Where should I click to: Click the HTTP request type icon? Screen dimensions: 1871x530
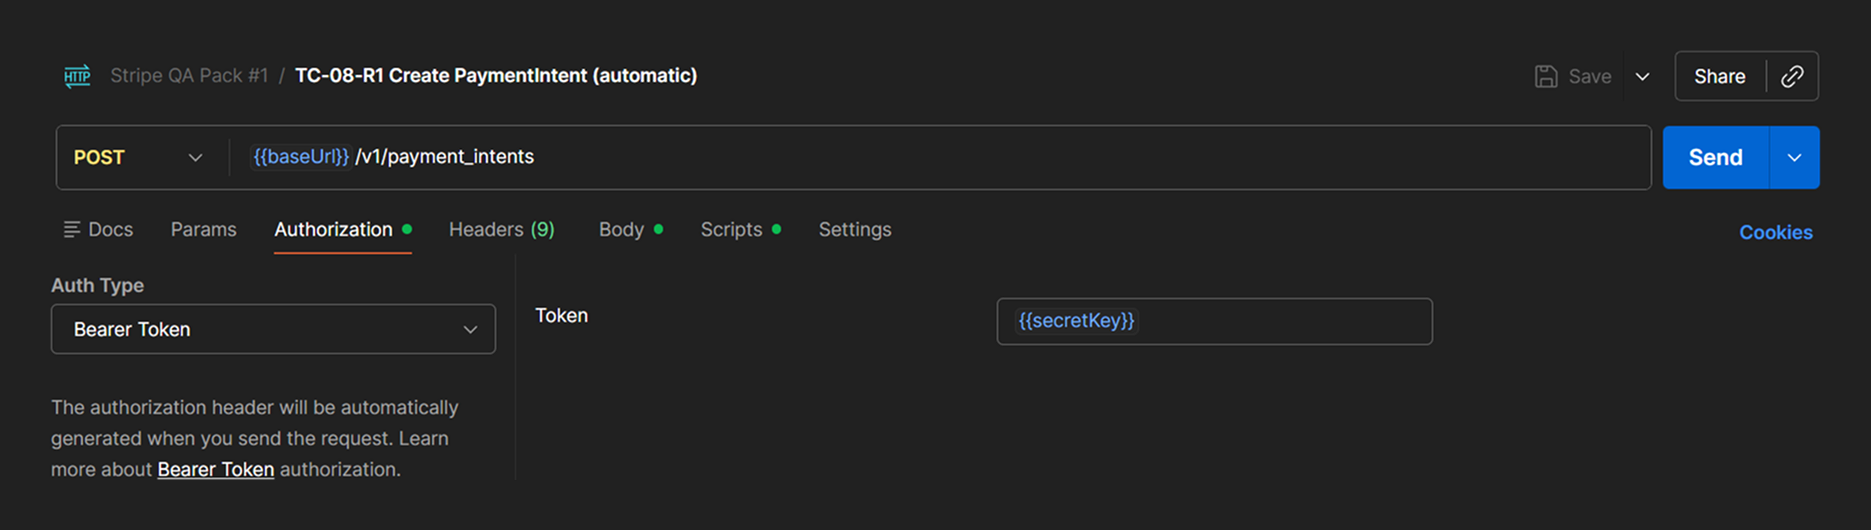(x=77, y=76)
